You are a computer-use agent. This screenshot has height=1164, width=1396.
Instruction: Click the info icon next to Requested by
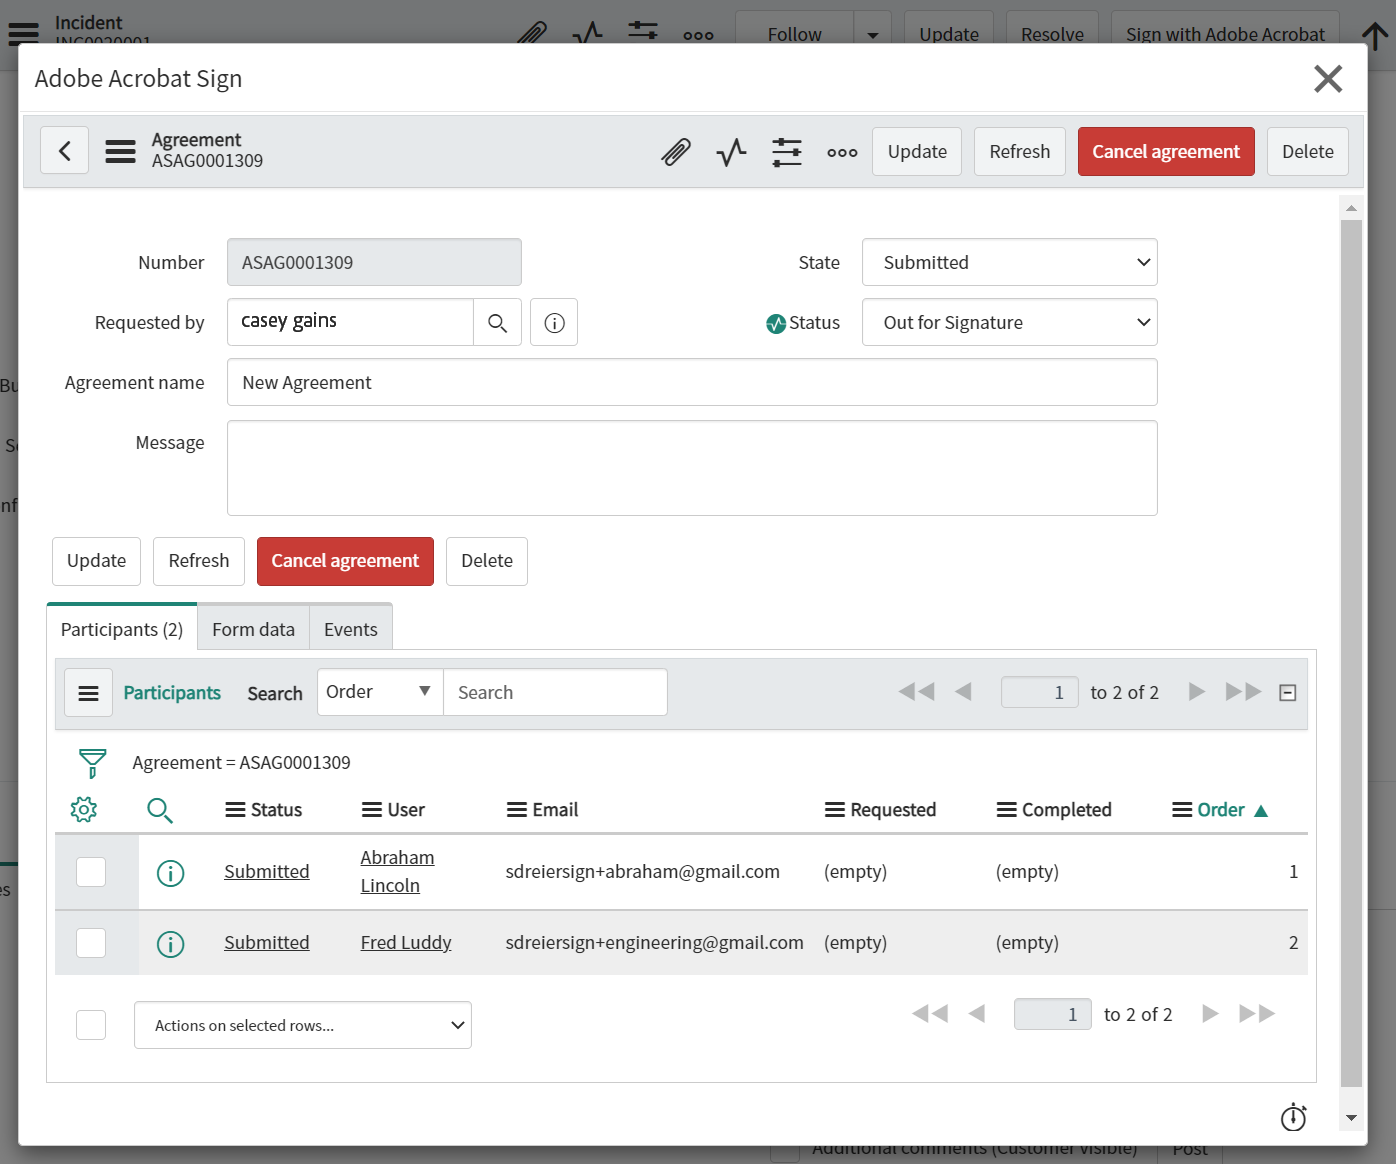553,322
